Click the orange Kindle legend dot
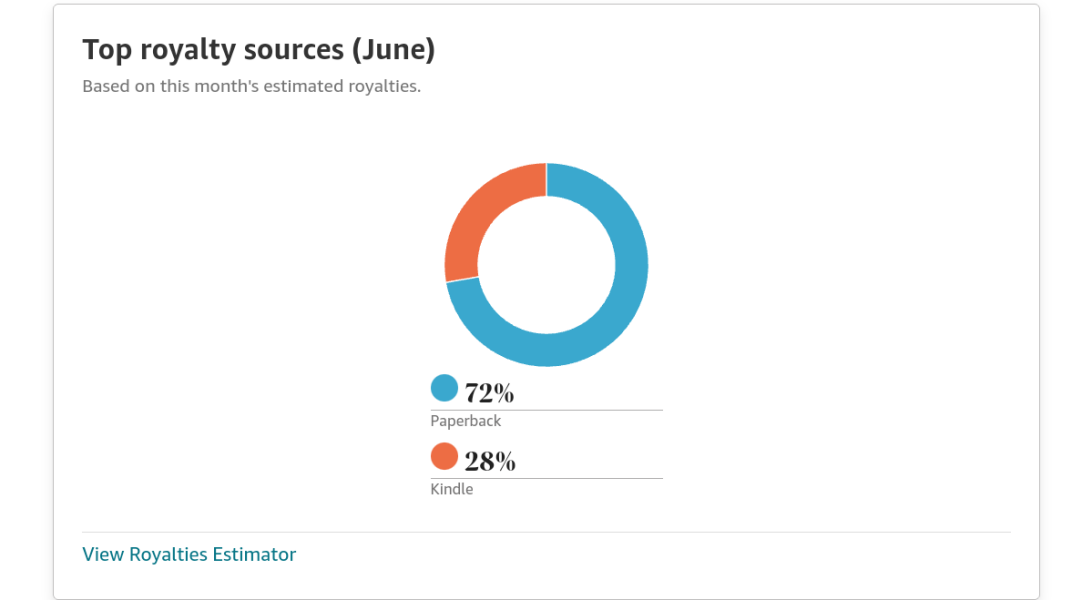This screenshot has height=600, width=1072. (x=444, y=457)
